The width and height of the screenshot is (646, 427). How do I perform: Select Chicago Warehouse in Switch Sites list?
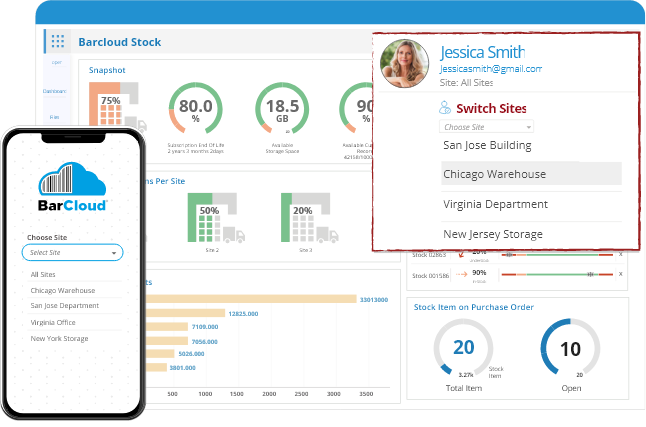(x=531, y=174)
